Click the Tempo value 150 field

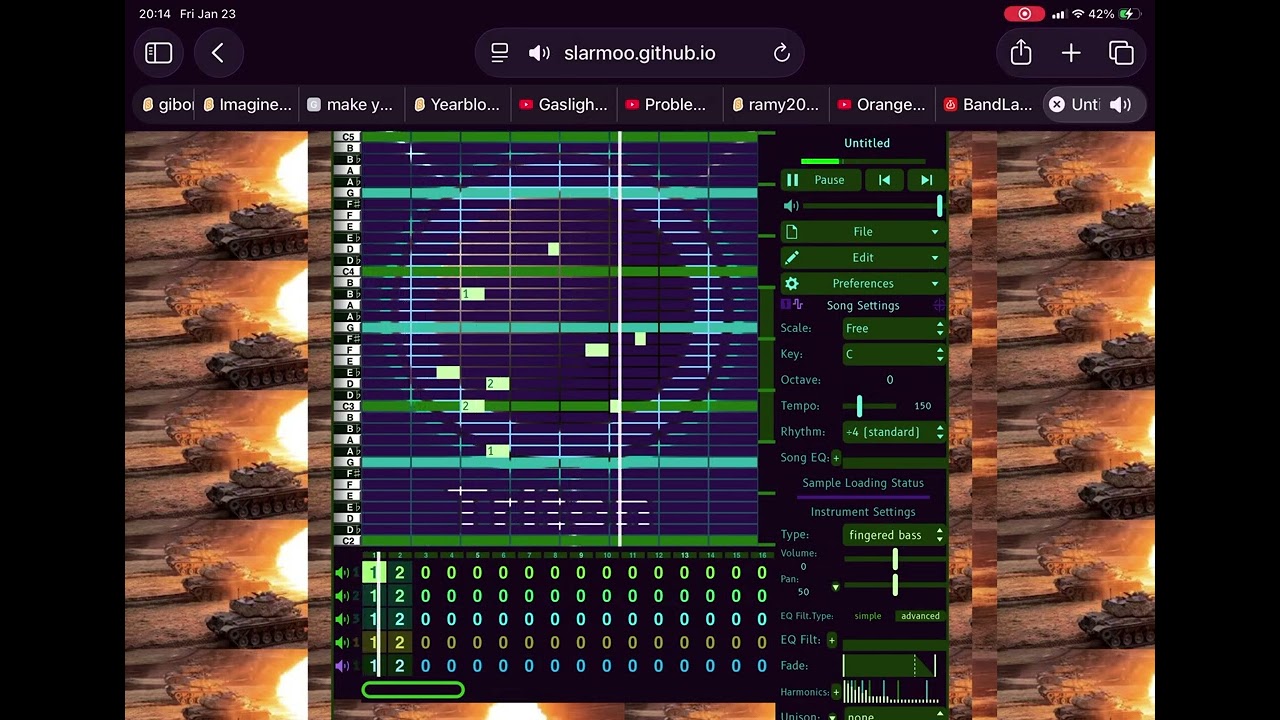(x=922, y=406)
